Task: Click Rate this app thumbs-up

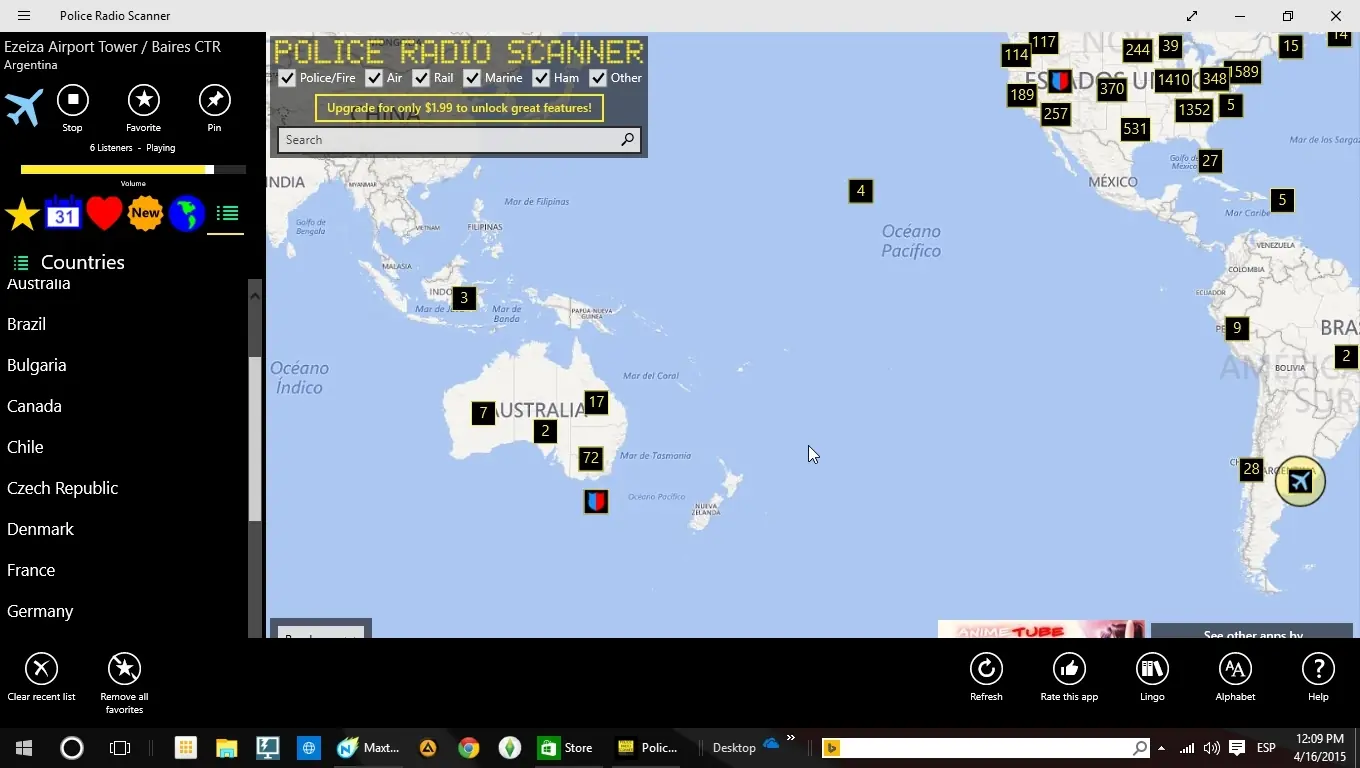Action: click(1069, 678)
